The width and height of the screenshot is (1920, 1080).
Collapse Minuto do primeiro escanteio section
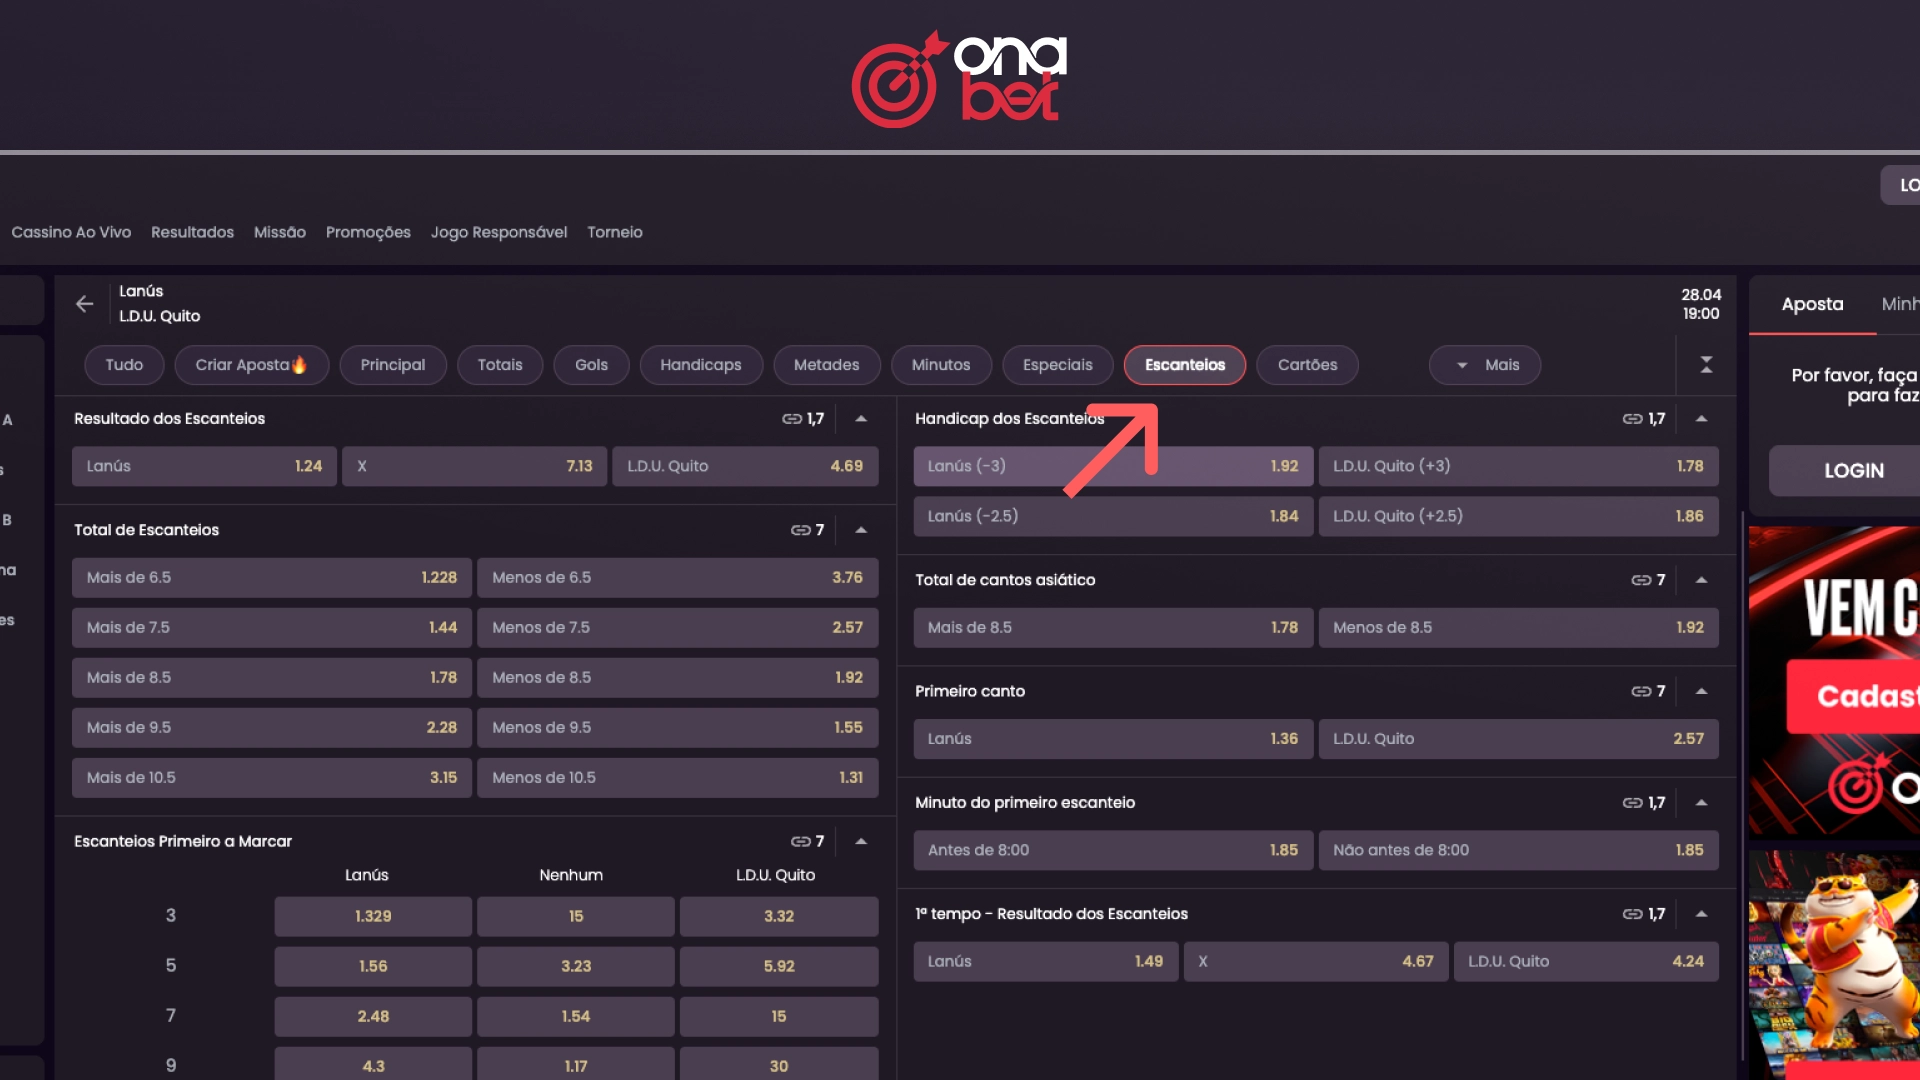[x=1701, y=803]
